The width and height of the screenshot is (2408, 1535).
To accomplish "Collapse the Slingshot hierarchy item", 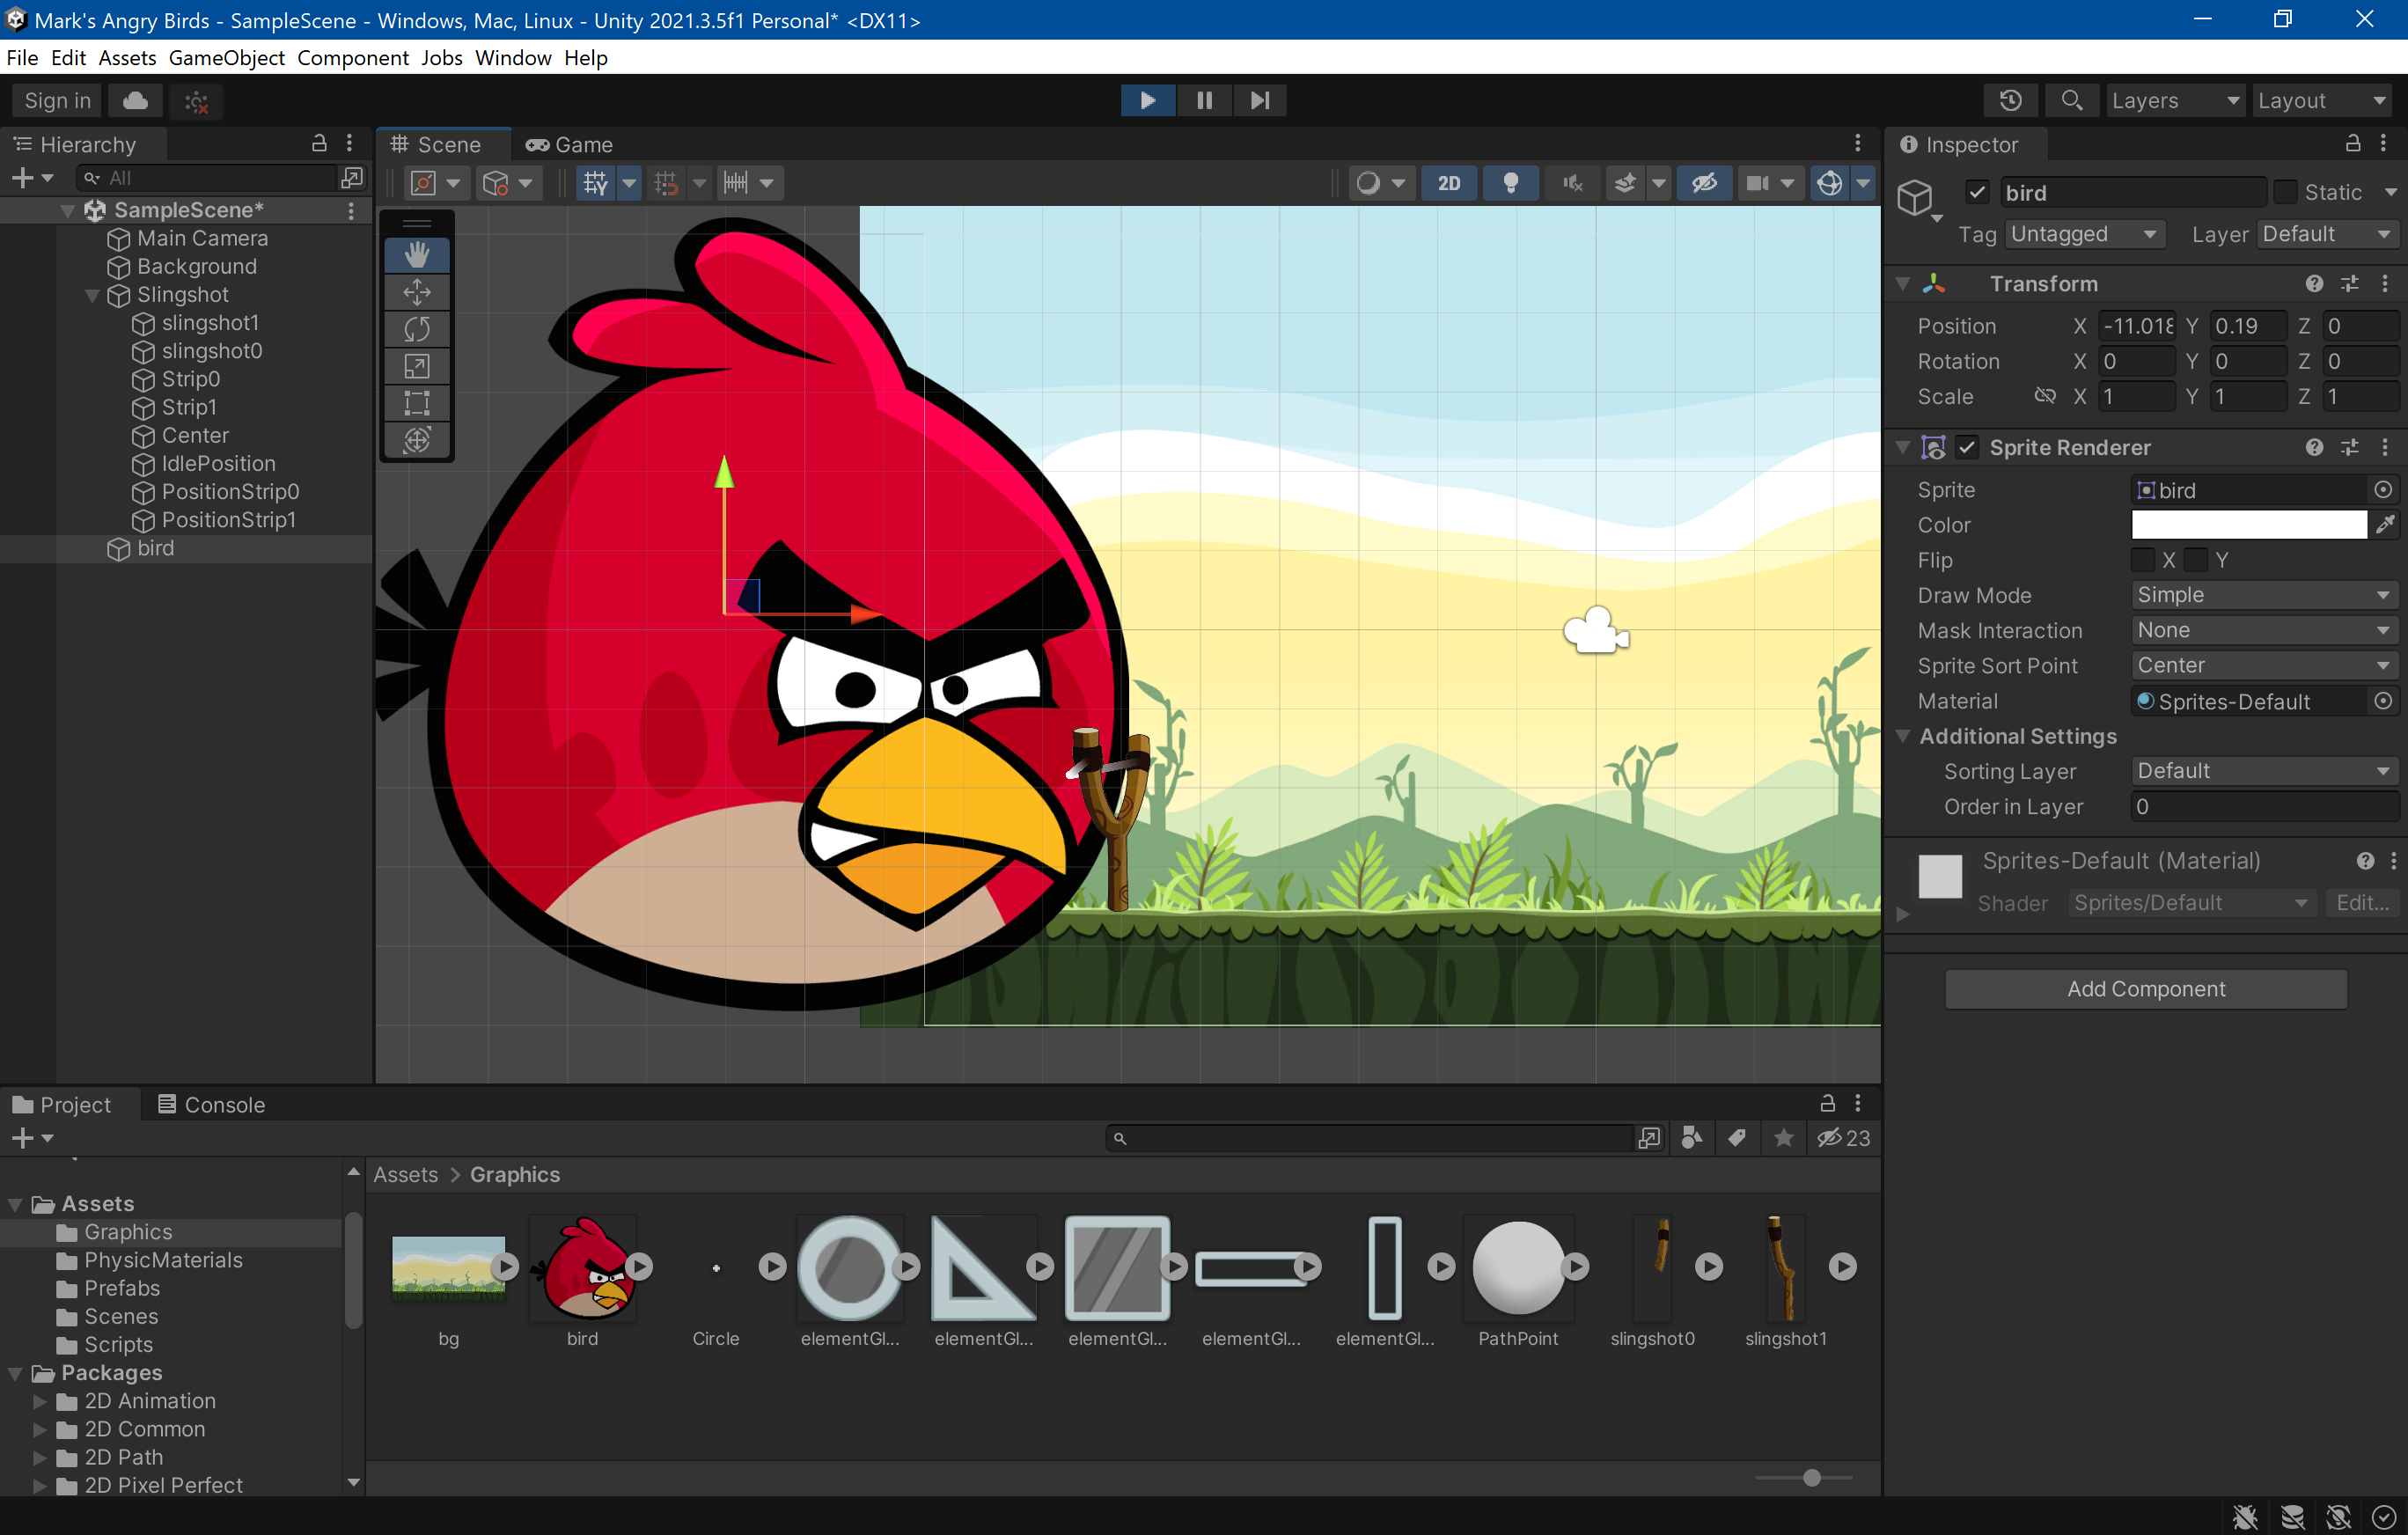I will pos(92,295).
